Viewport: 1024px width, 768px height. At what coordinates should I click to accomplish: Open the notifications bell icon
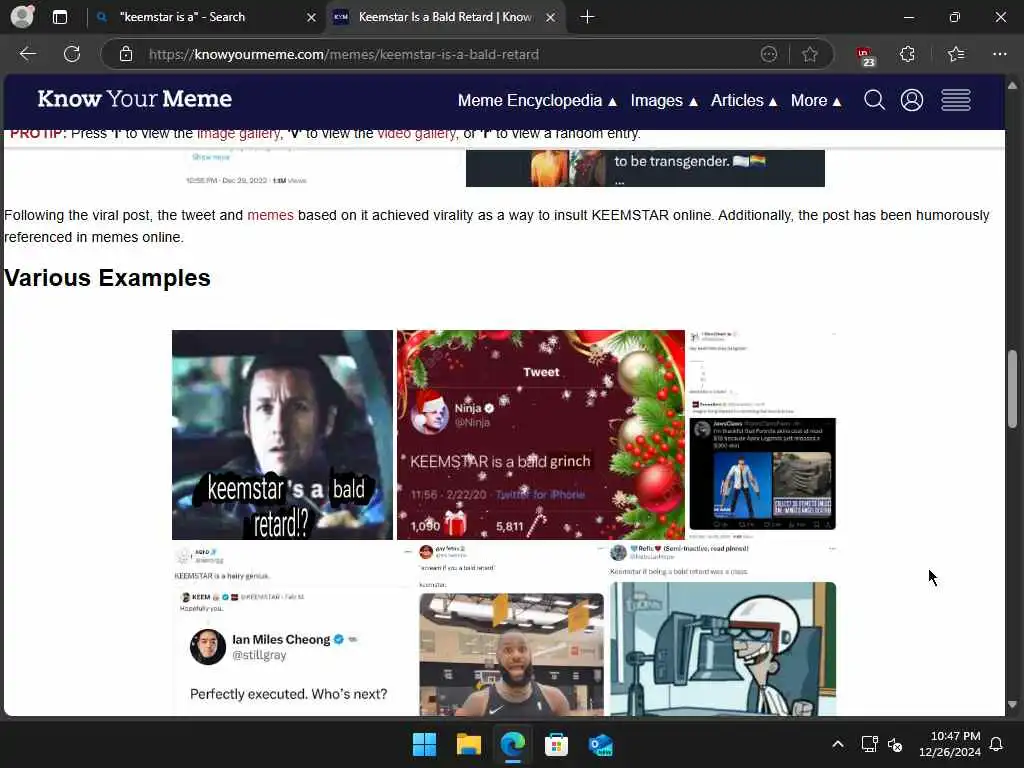997,744
